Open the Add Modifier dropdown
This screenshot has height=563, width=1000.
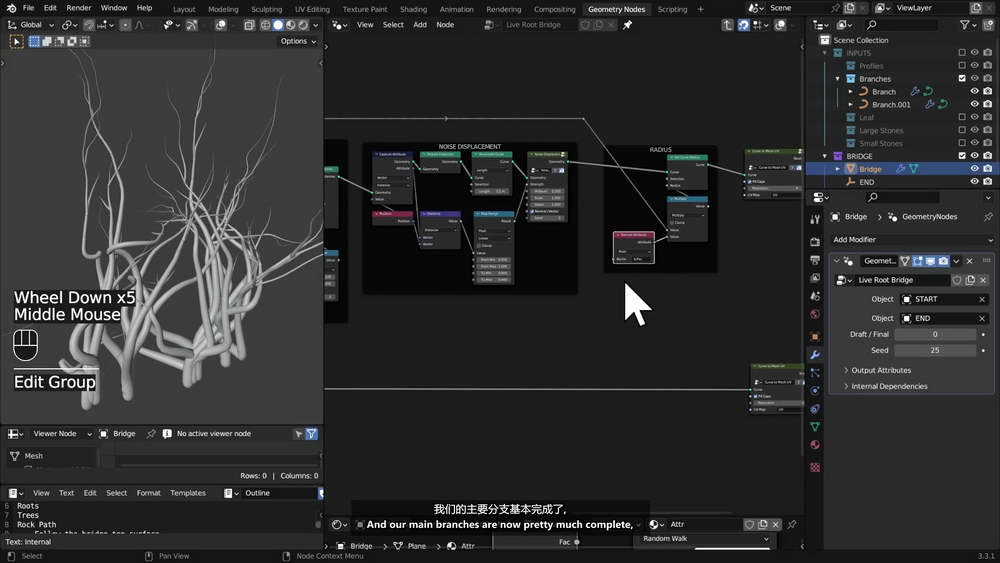(912, 240)
